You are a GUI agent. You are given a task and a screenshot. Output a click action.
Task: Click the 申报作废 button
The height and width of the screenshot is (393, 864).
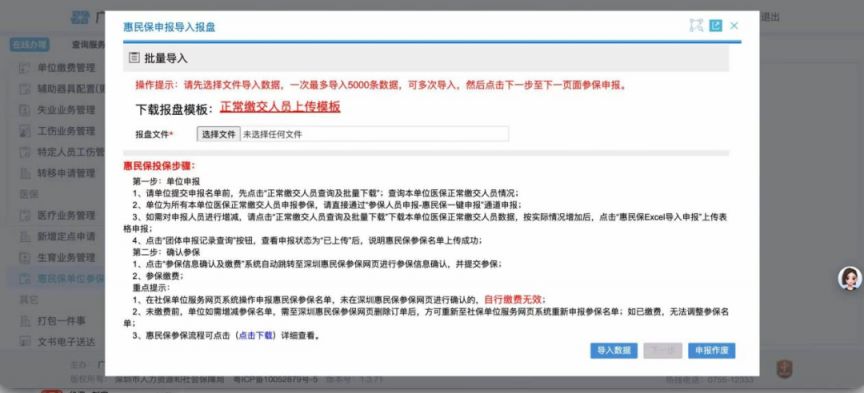tap(711, 351)
